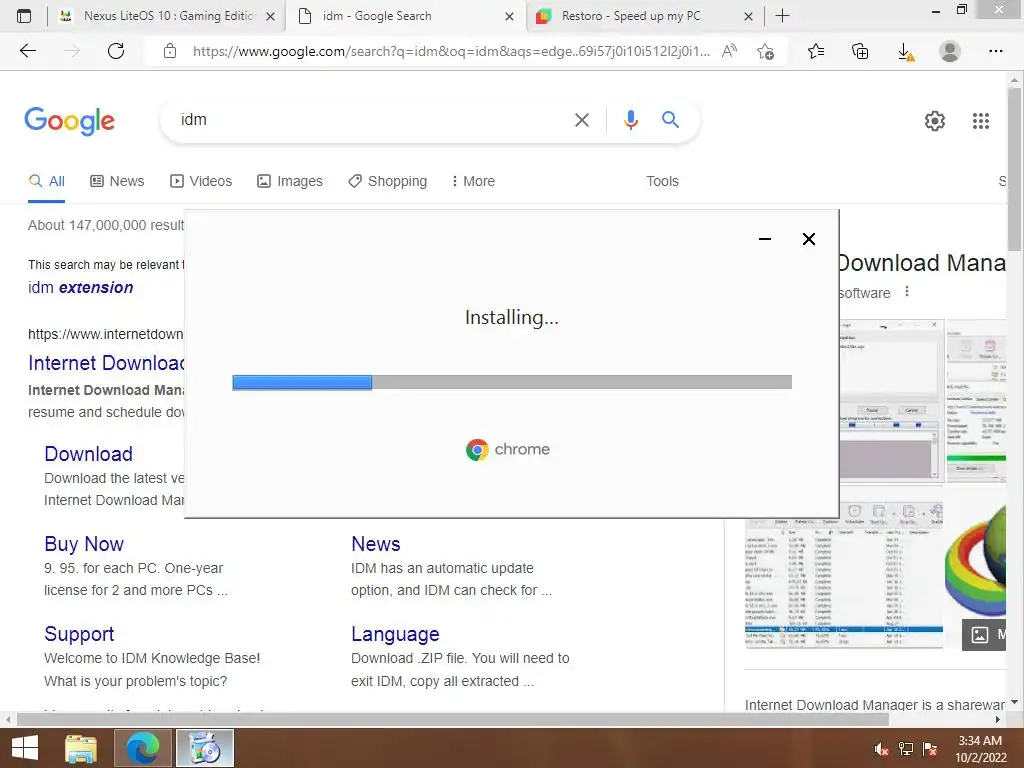Close the Restoro tab
1024x768 pixels.
click(748, 17)
